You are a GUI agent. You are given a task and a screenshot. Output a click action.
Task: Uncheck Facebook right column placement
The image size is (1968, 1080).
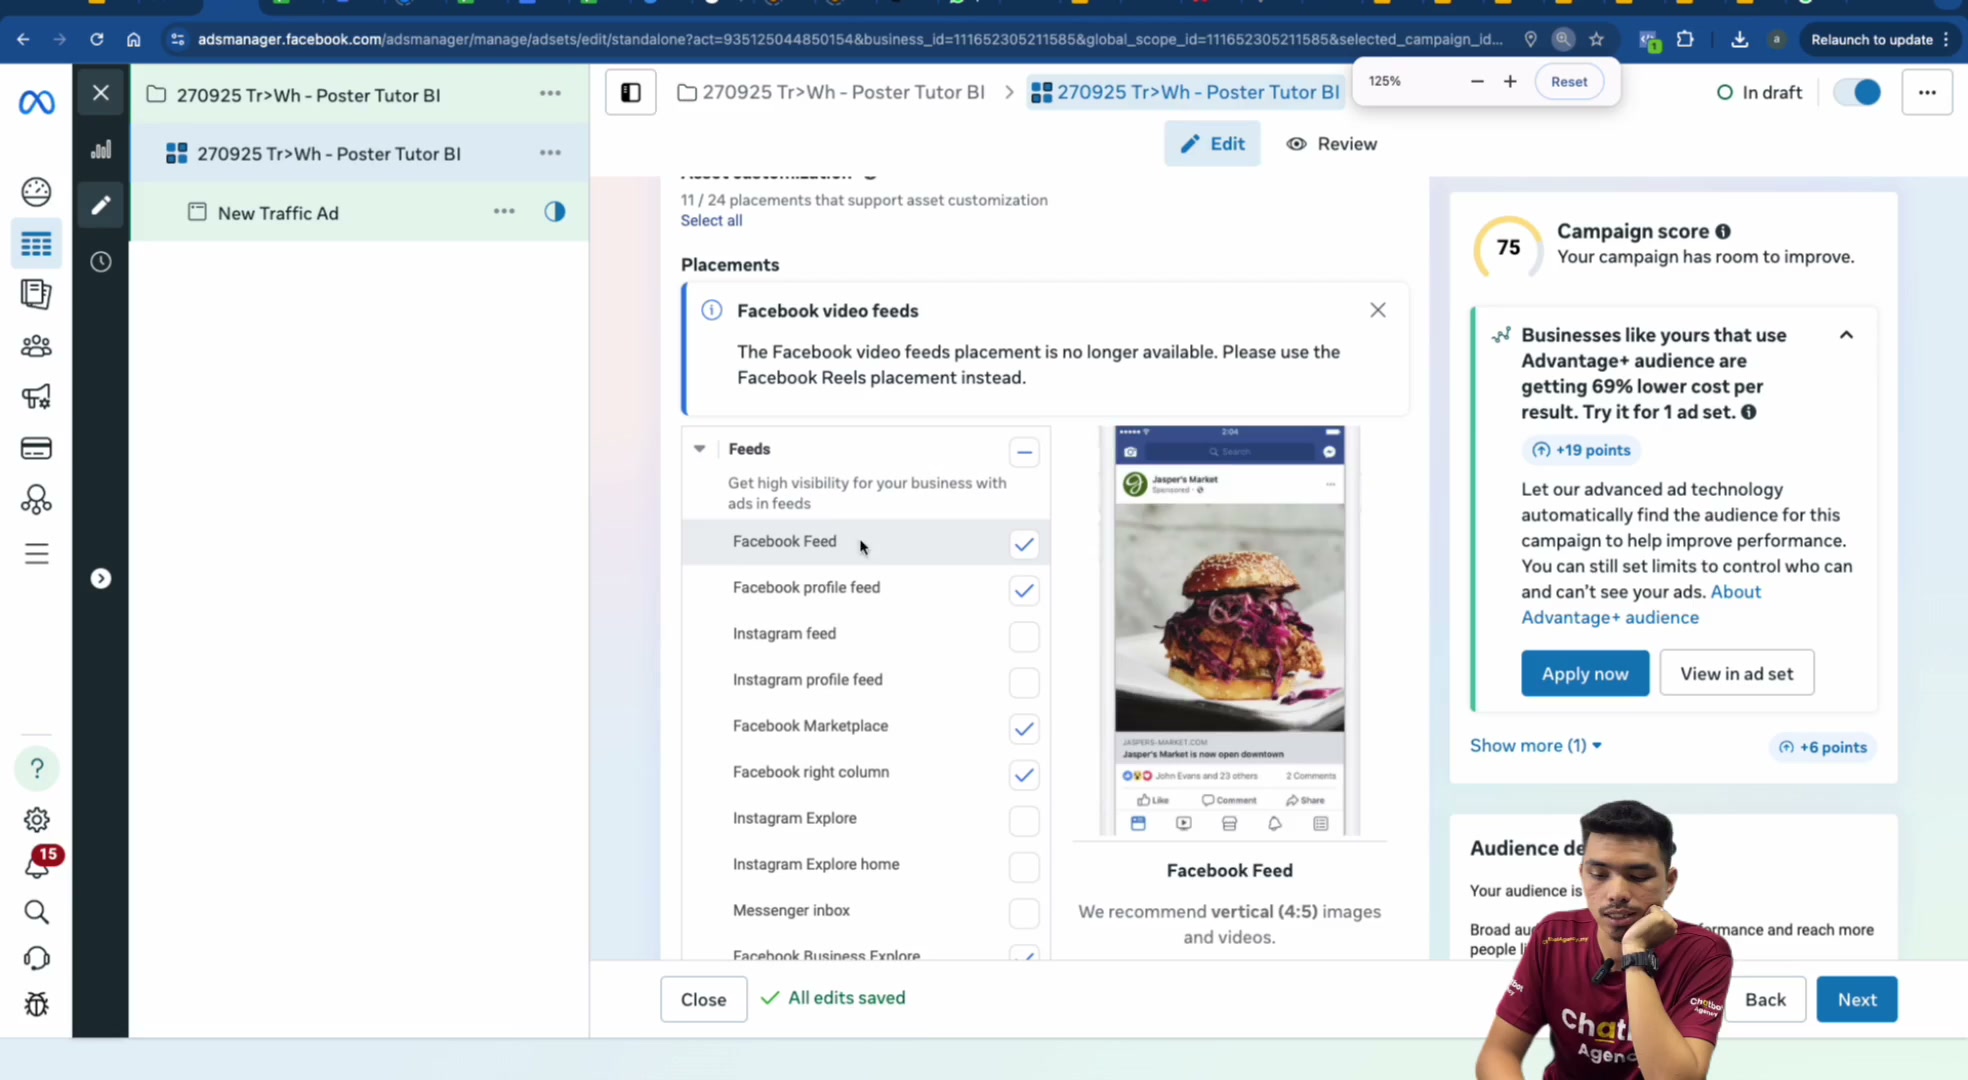[x=1024, y=775]
